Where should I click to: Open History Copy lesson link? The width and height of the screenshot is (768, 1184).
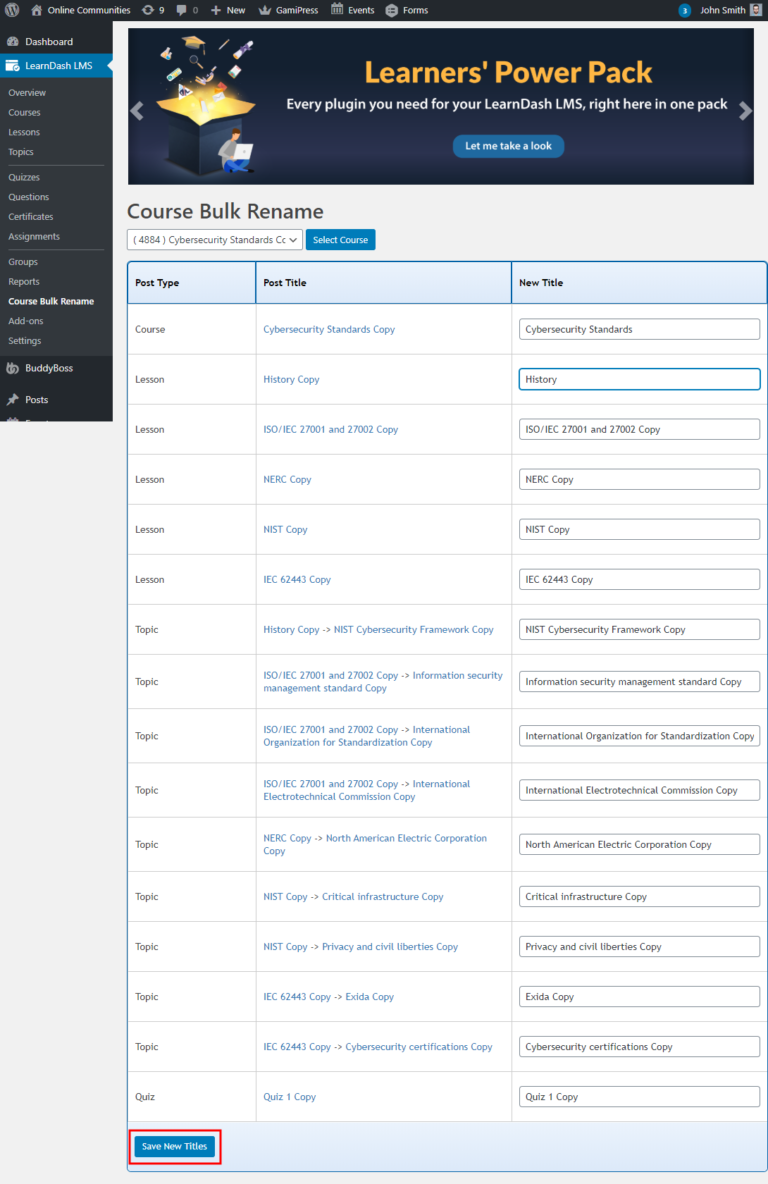pos(291,379)
